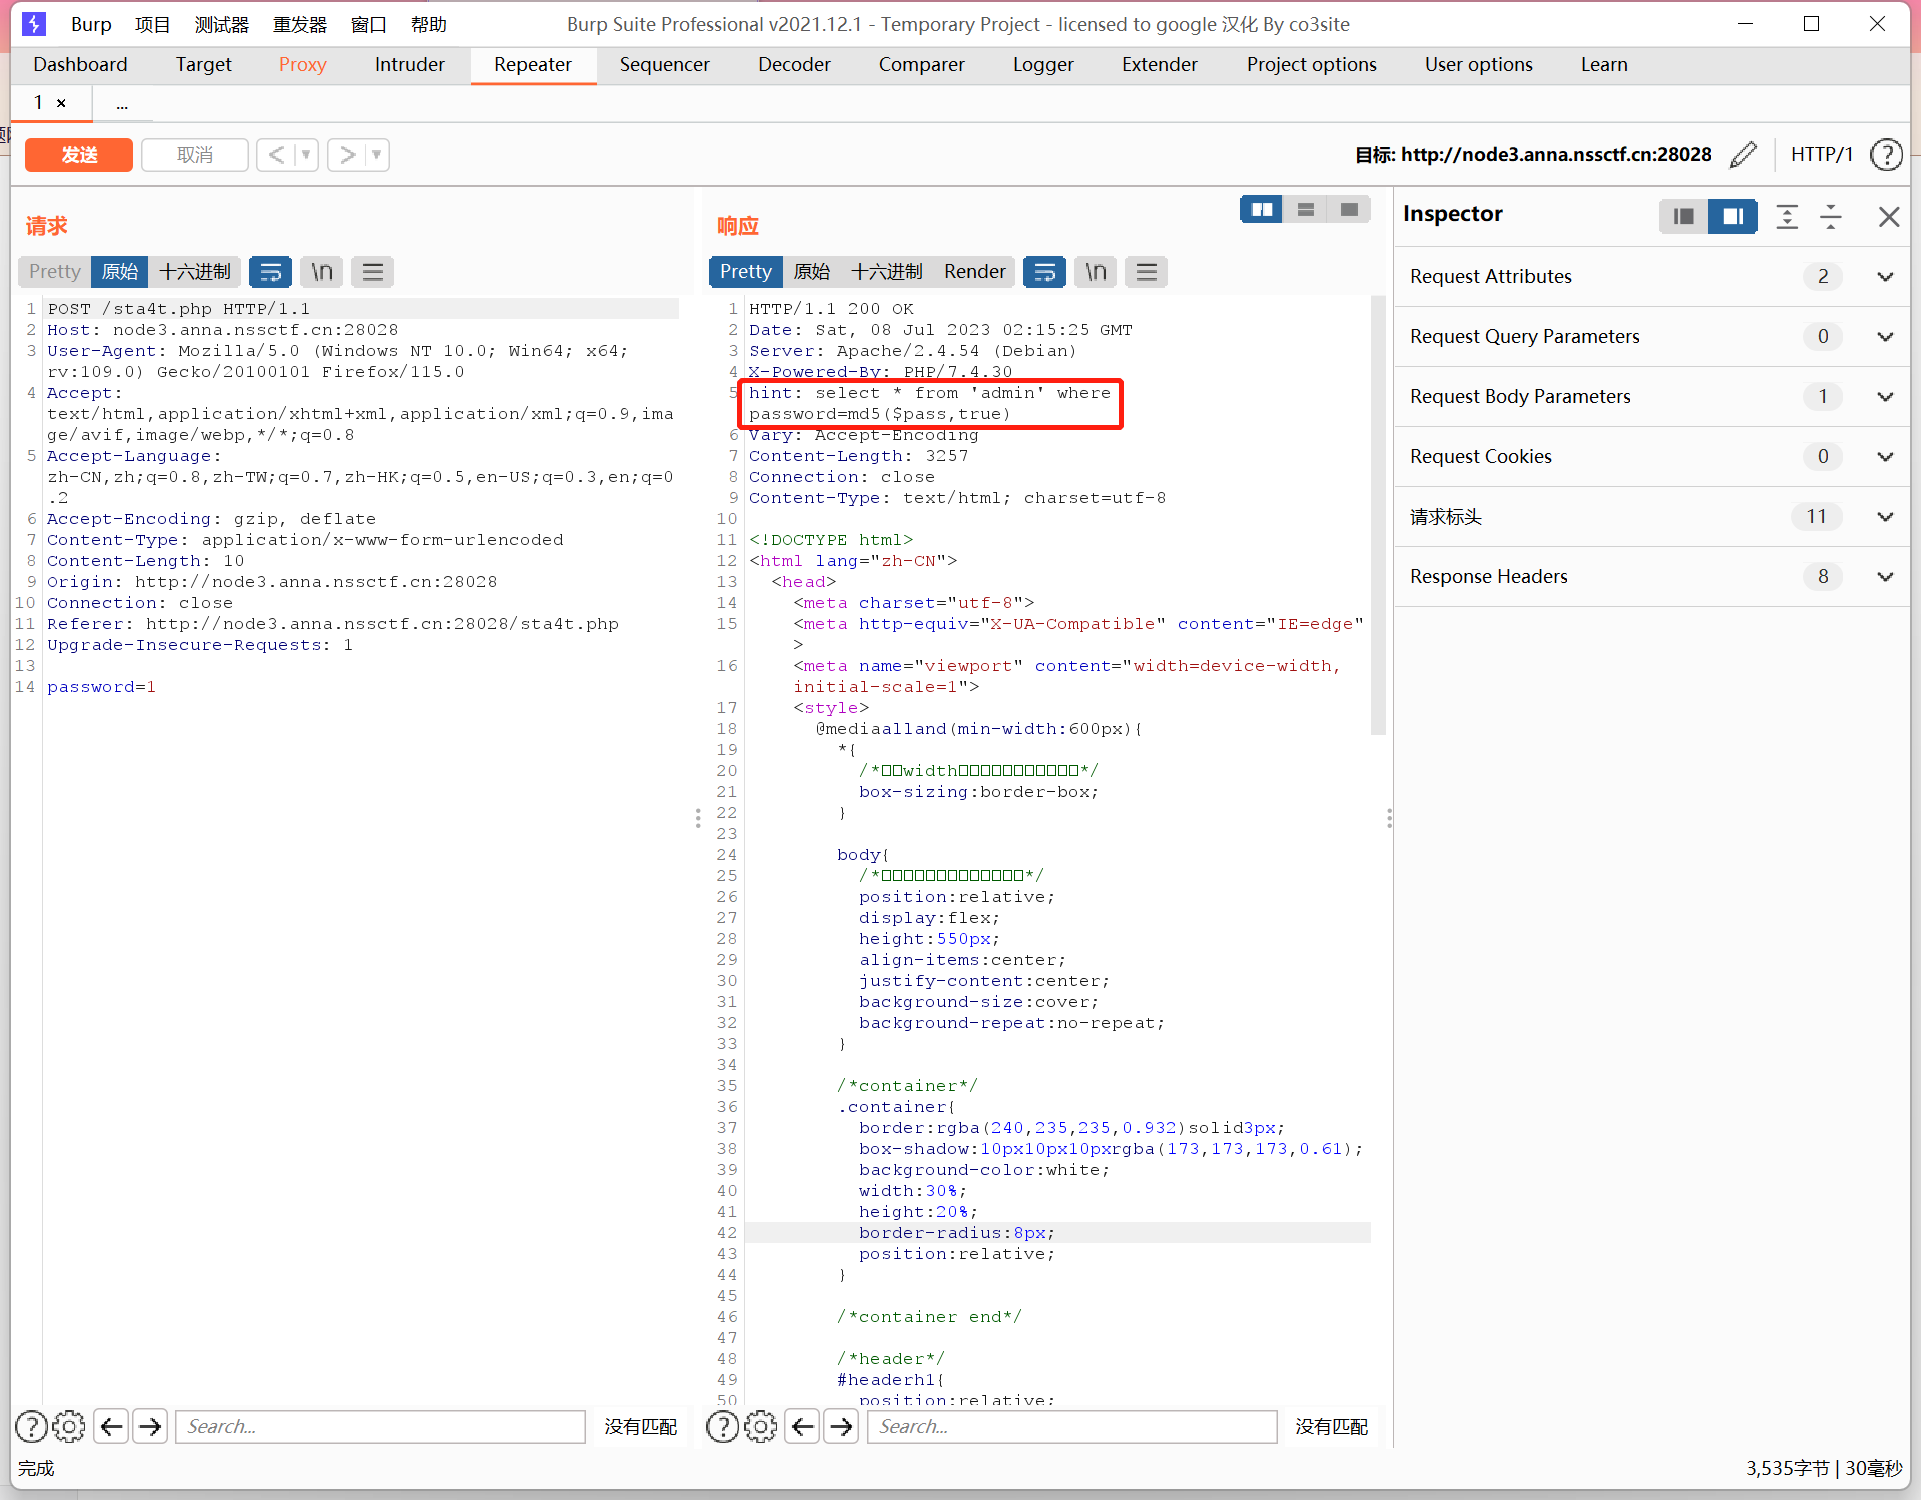Open Intruder menu tab

409,62
